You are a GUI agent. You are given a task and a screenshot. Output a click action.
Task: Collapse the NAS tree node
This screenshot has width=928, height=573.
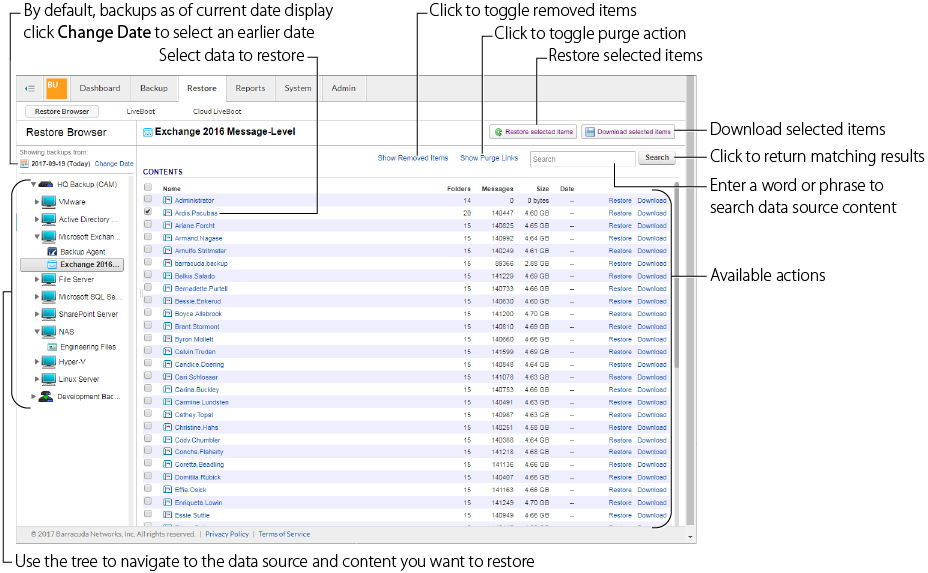[37, 331]
